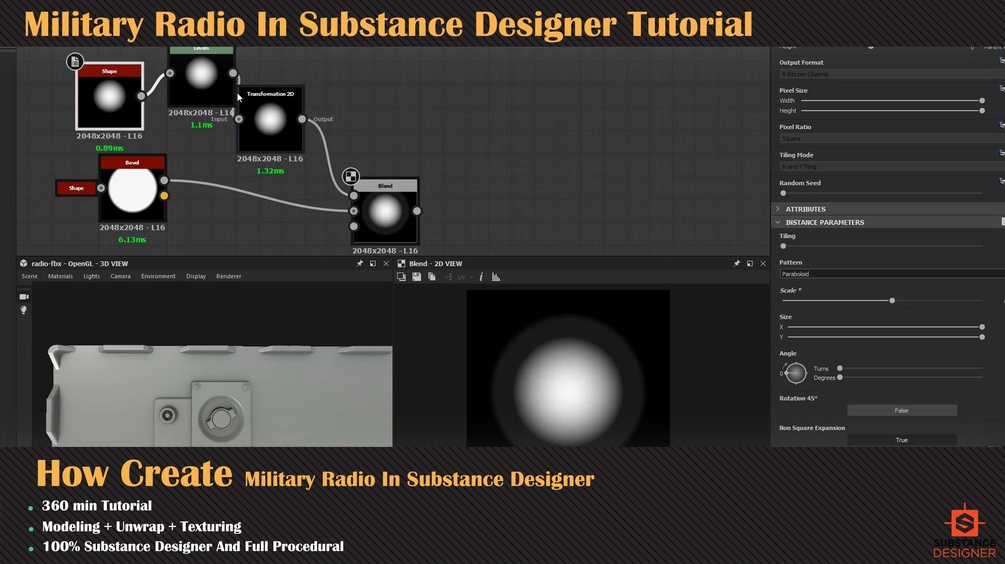Open the Display menu in the 3D view

pyautogui.click(x=196, y=276)
